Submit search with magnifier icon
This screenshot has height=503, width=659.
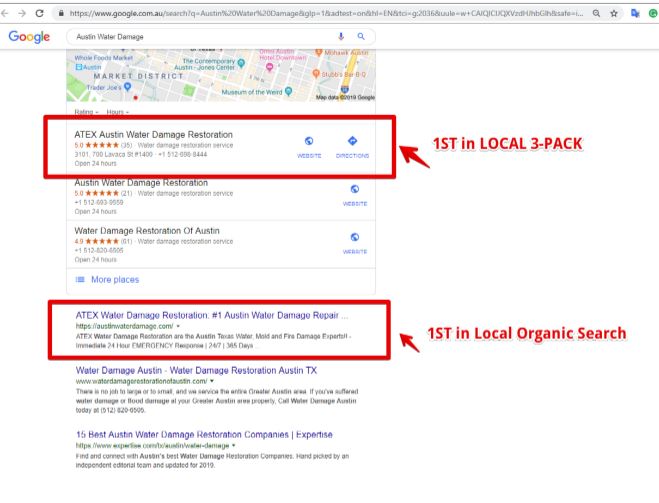point(361,37)
